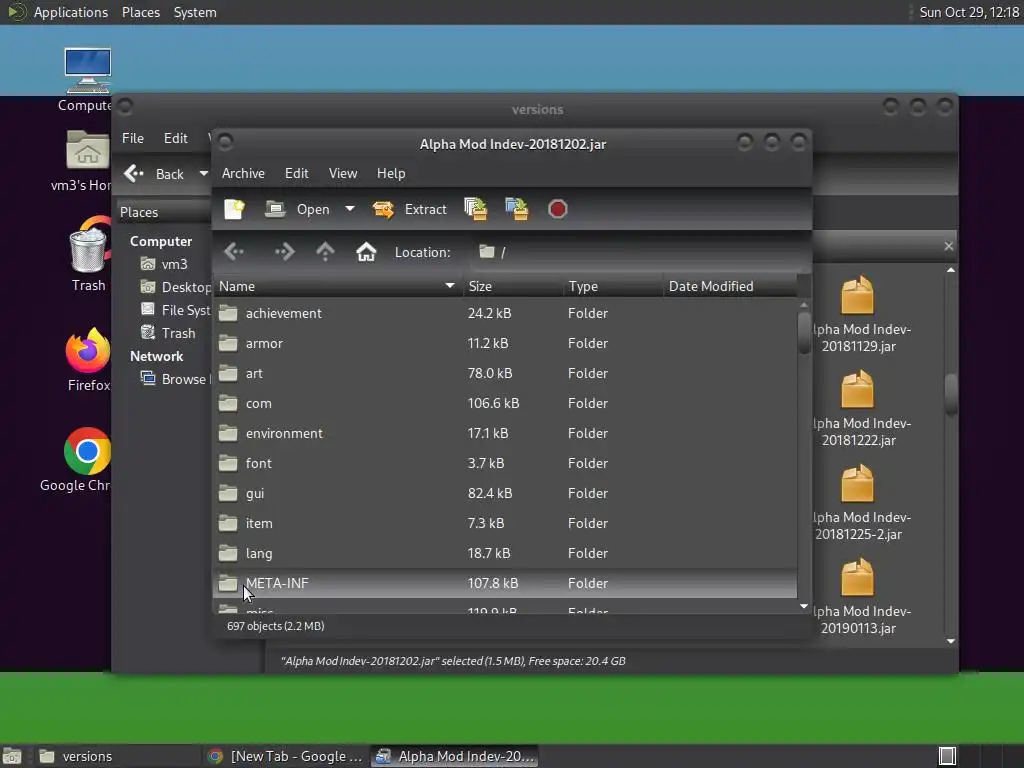Select the META-INF folder row
Screen dimensions: 1024x768
coord(505,583)
